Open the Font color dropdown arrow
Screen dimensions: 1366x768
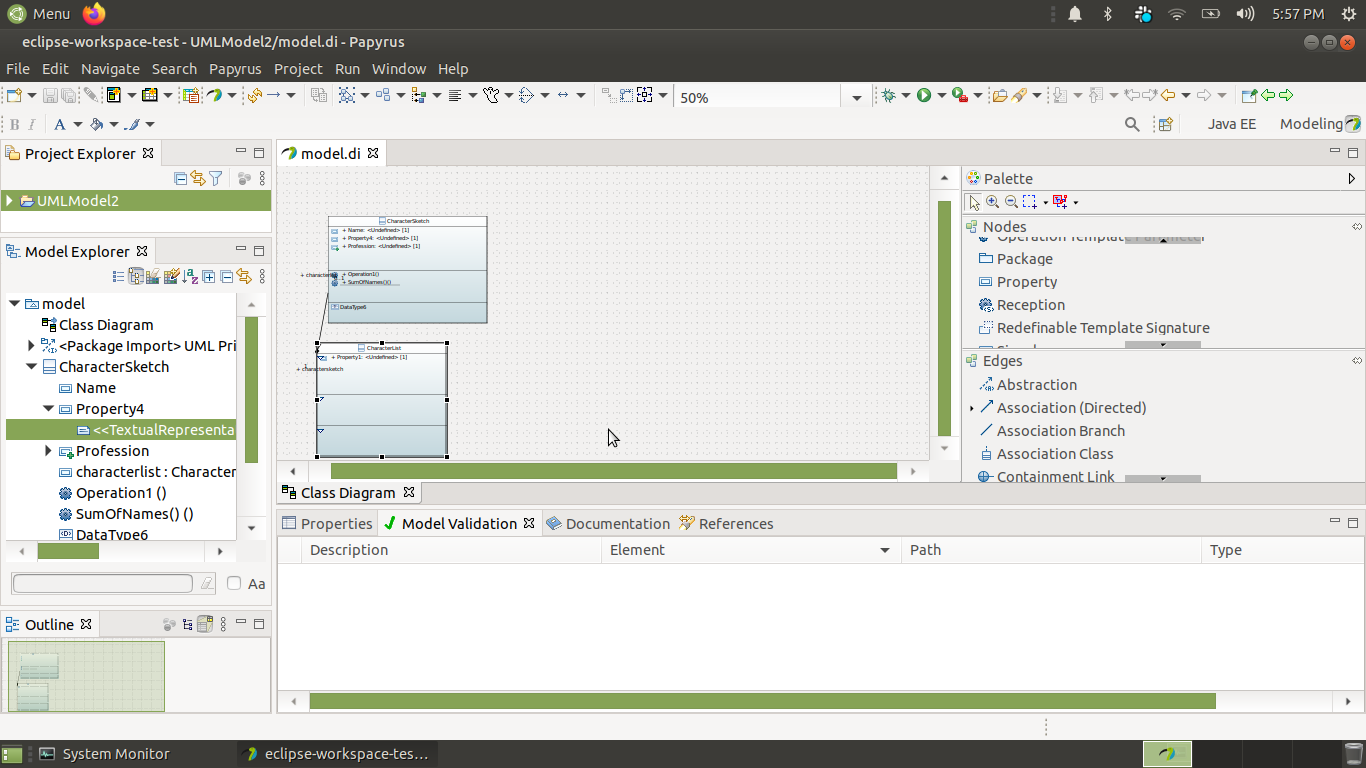tap(77, 124)
